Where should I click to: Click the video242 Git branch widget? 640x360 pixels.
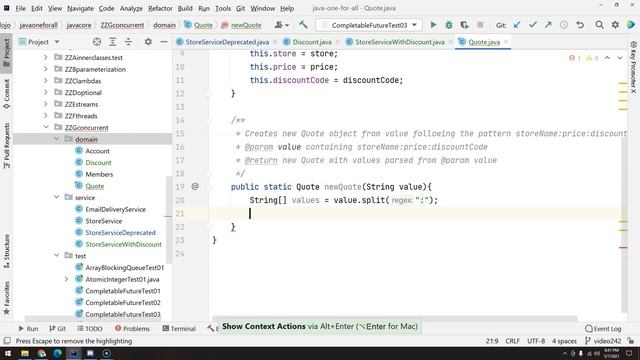click(x=603, y=341)
